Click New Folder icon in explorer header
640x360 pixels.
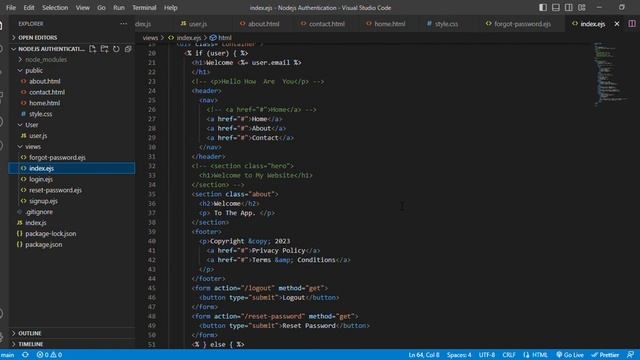click(x=104, y=49)
